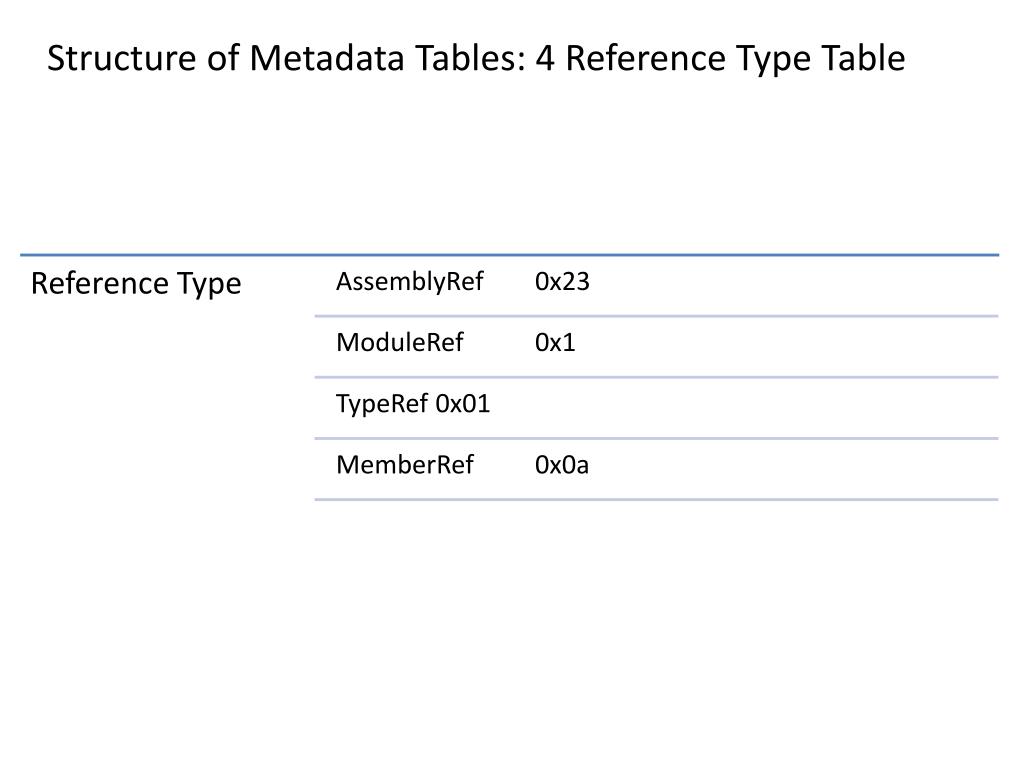Click the numeral '4' in the title
The width and height of the screenshot is (1024, 768).
click(545, 58)
